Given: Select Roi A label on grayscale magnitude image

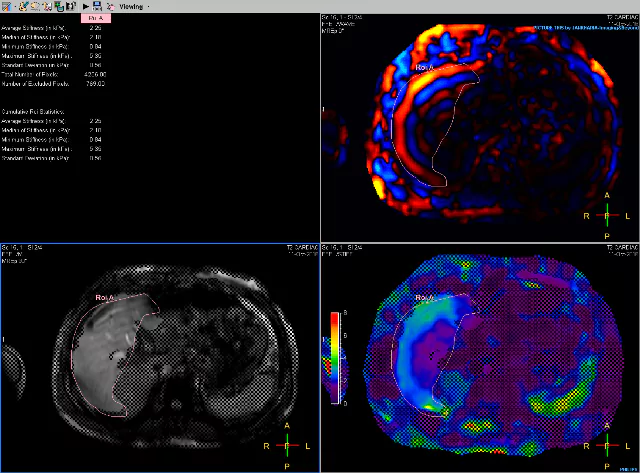Looking at the screenshot, I should (106, 297).
